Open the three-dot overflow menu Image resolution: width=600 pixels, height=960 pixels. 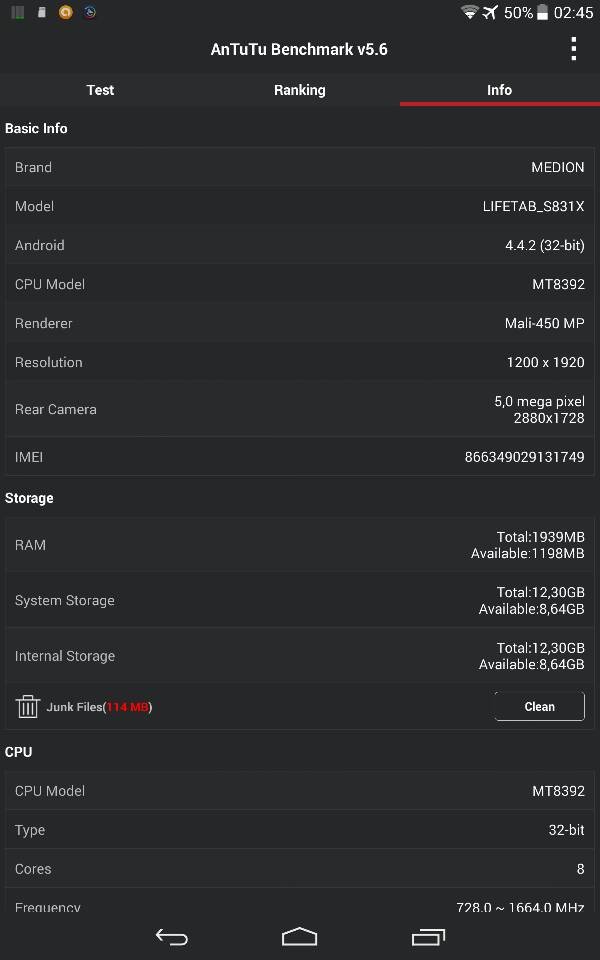pyautogui.click(x=574, y=49)
